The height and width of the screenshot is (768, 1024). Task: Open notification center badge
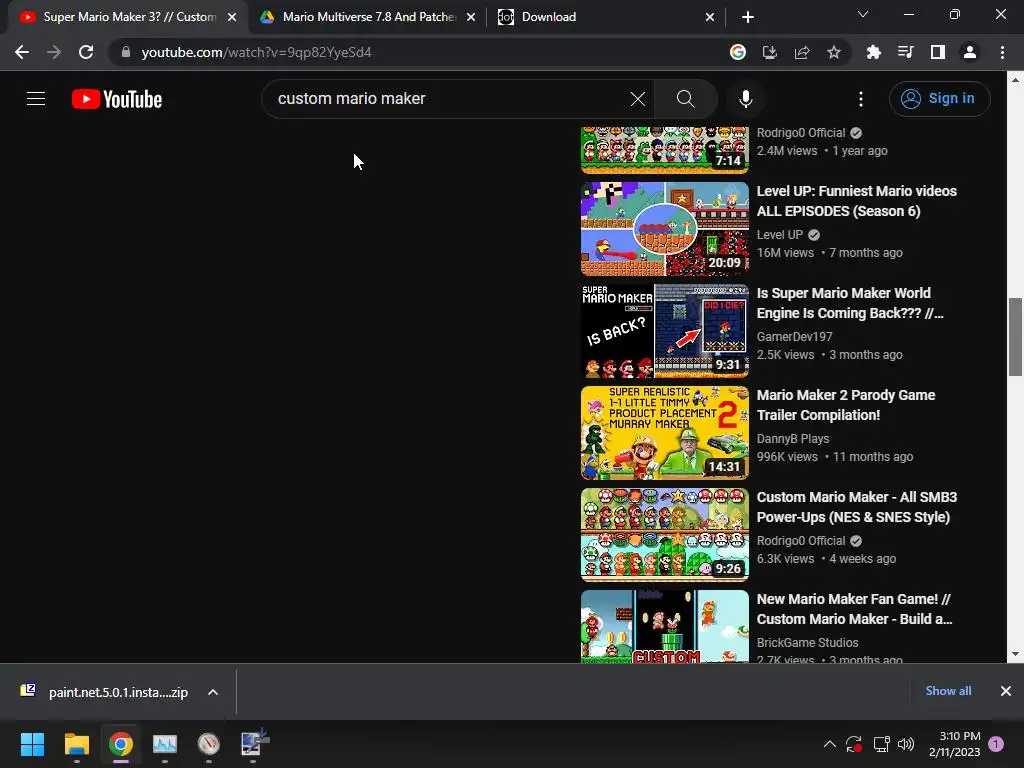coord(996,744)
